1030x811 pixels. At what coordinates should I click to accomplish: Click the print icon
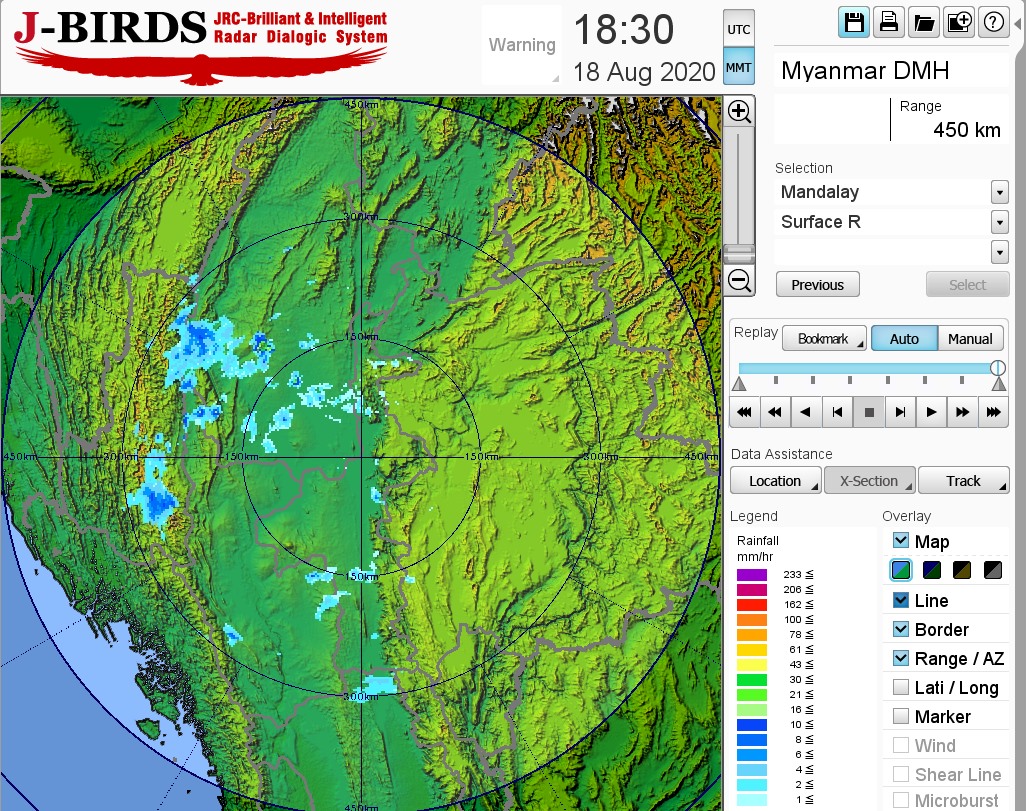[x=888, y=23]
